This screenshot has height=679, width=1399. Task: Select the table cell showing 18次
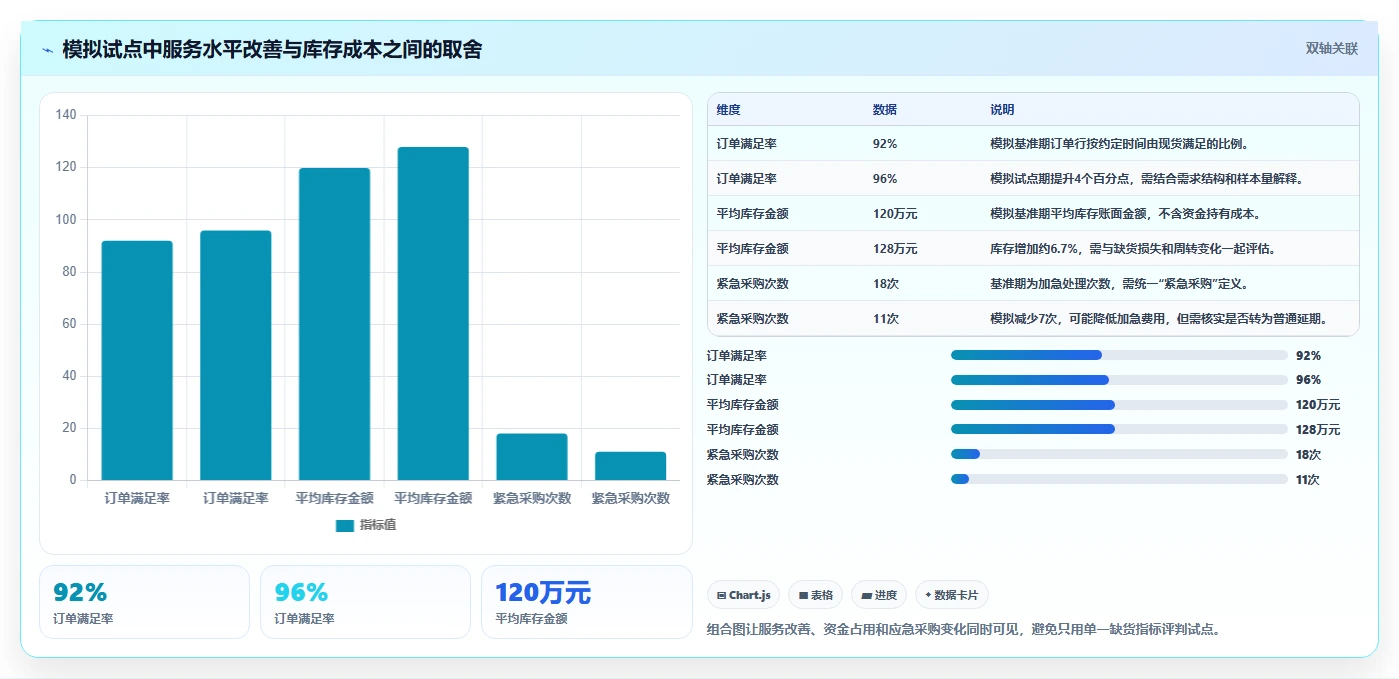(x=886, y=284)
